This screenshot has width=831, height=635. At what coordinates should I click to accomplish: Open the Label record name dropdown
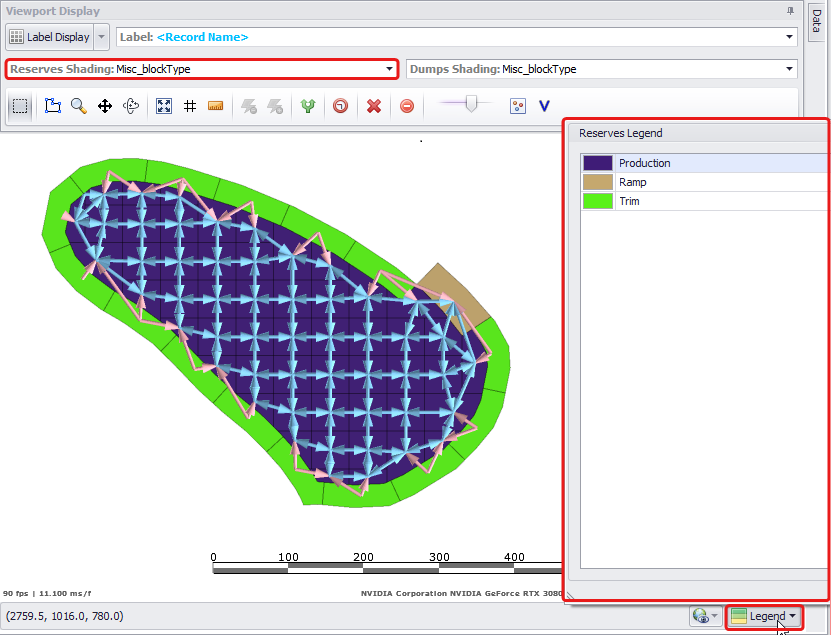[790, 37]
